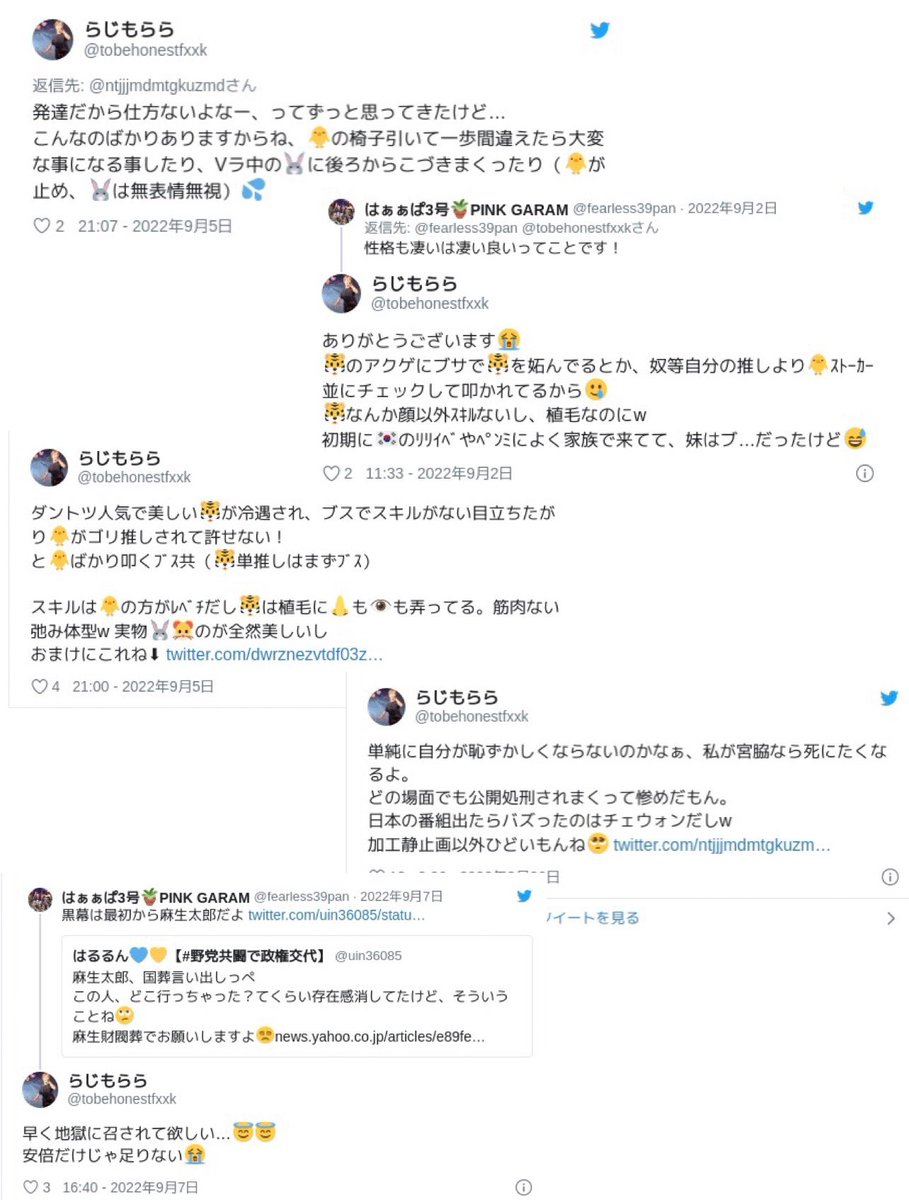Click Twitter bird icon on fearless39pan 9月2日 reply
Viewport: 909px width, 1200px height.
pos(866,208)
